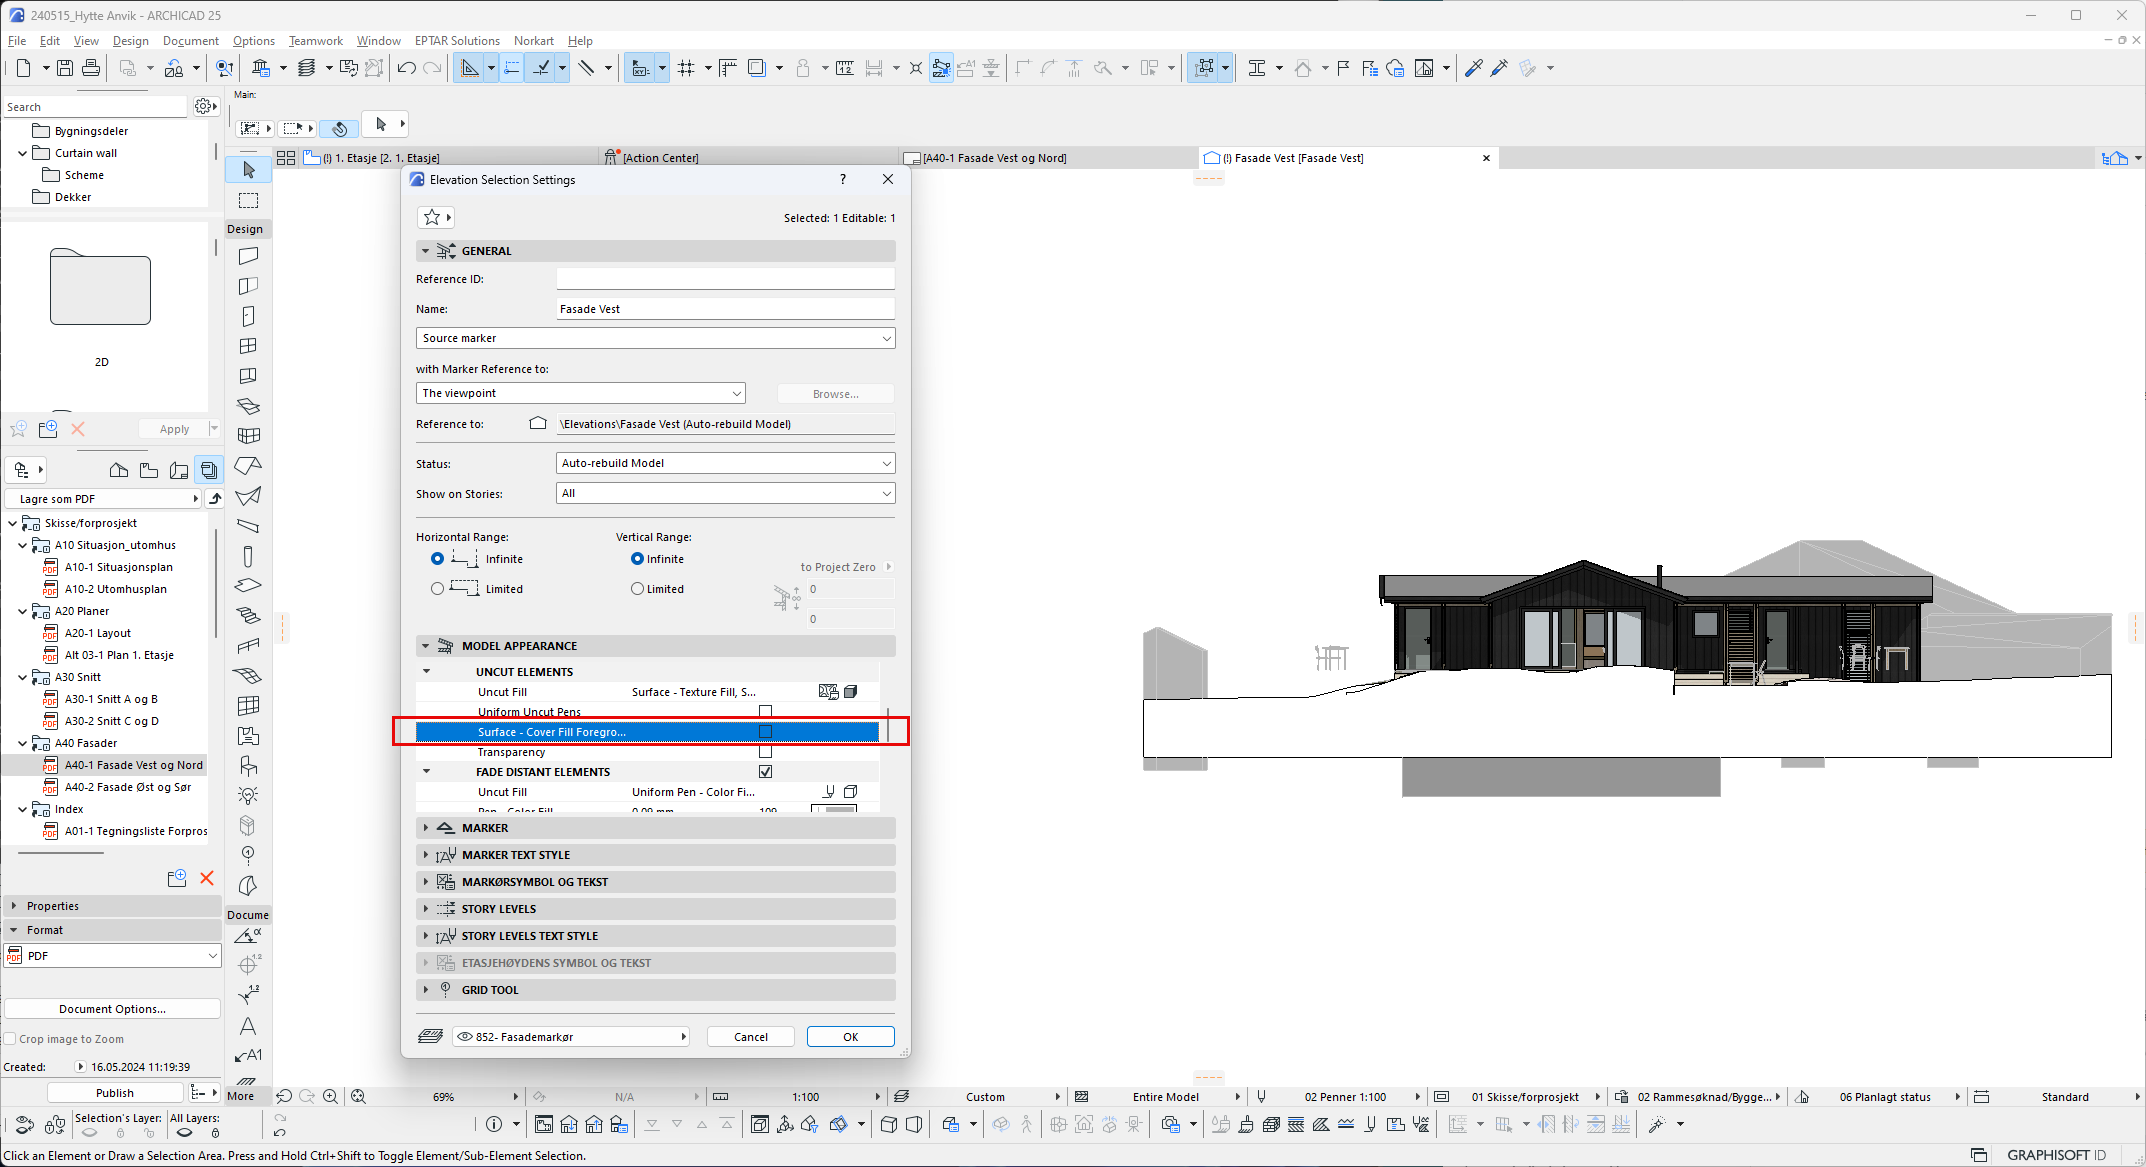Open the Document menu
Image resolution: width=2146 pixels, height=1167 pixels.
pyautogui.click(x=190, y=41)
